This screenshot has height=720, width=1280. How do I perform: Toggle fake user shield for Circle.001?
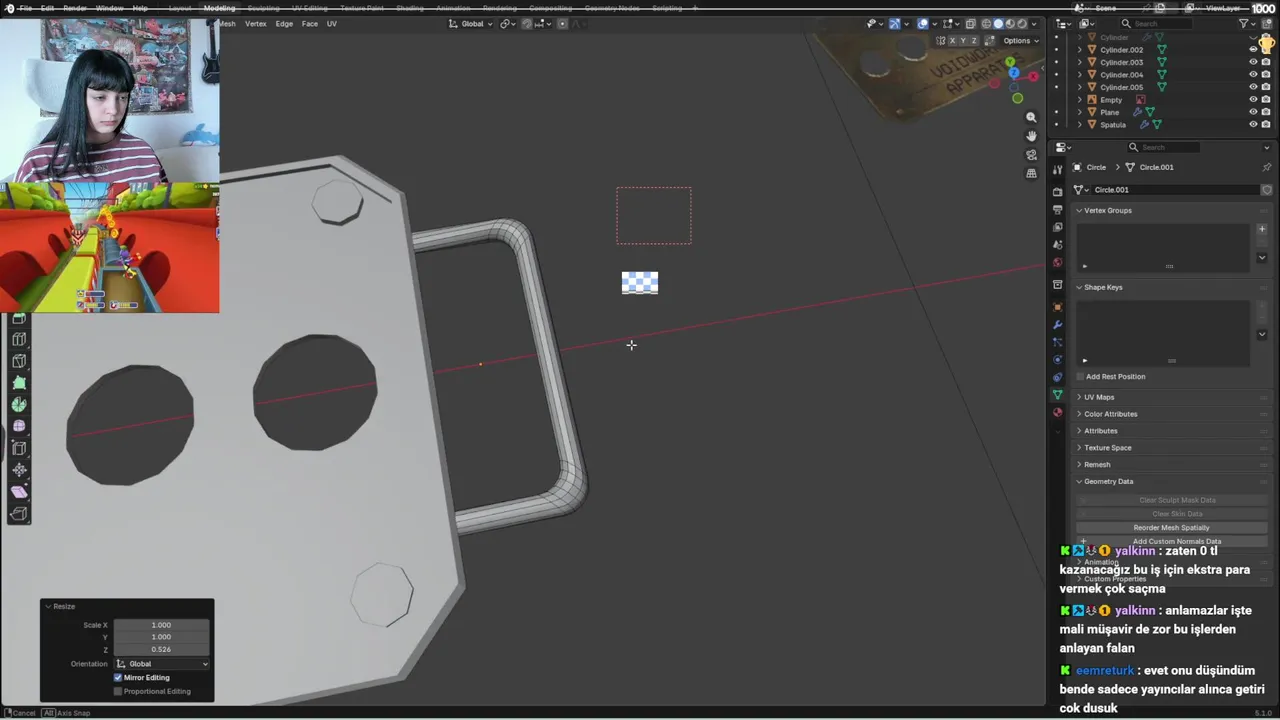(1266, 190)
